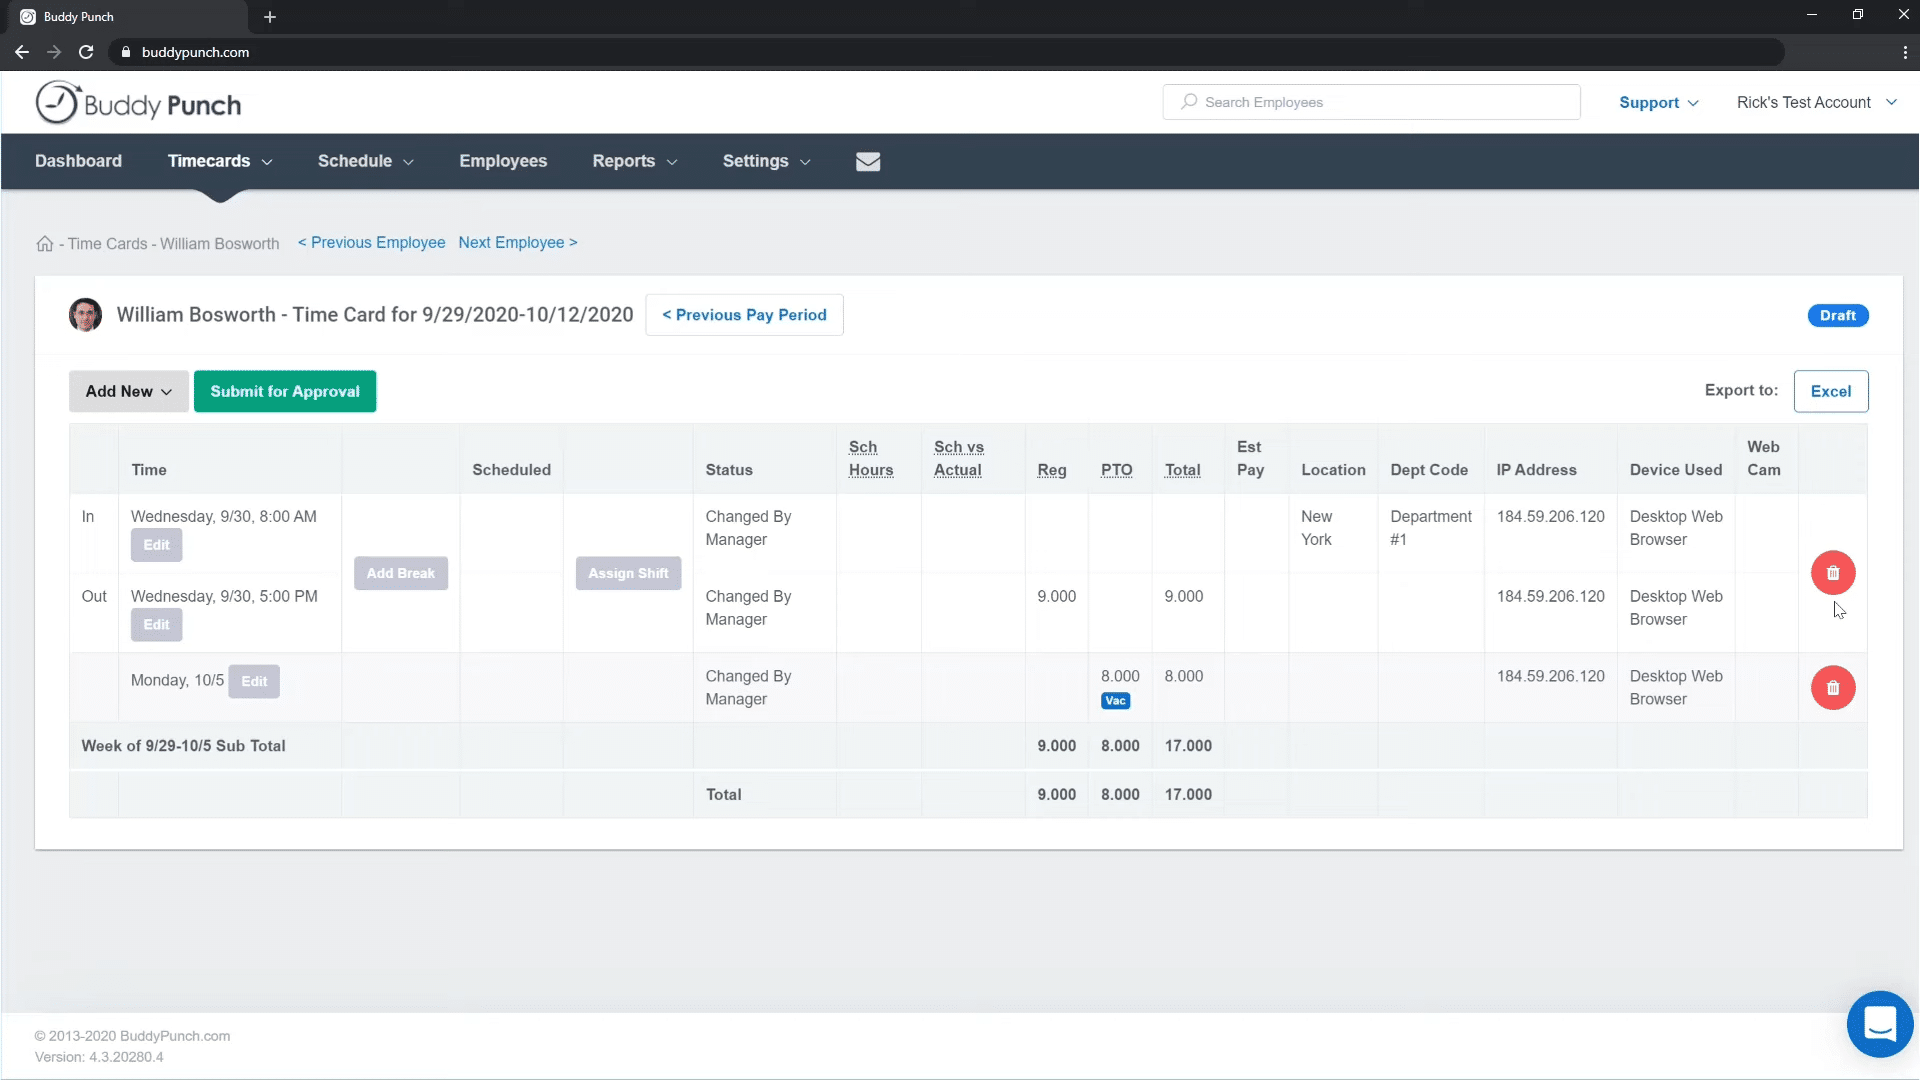Click the Time Cards breadcrumb text
Image resolution: width=1920 pixels, height=1080 pixels.
[107, 244]
